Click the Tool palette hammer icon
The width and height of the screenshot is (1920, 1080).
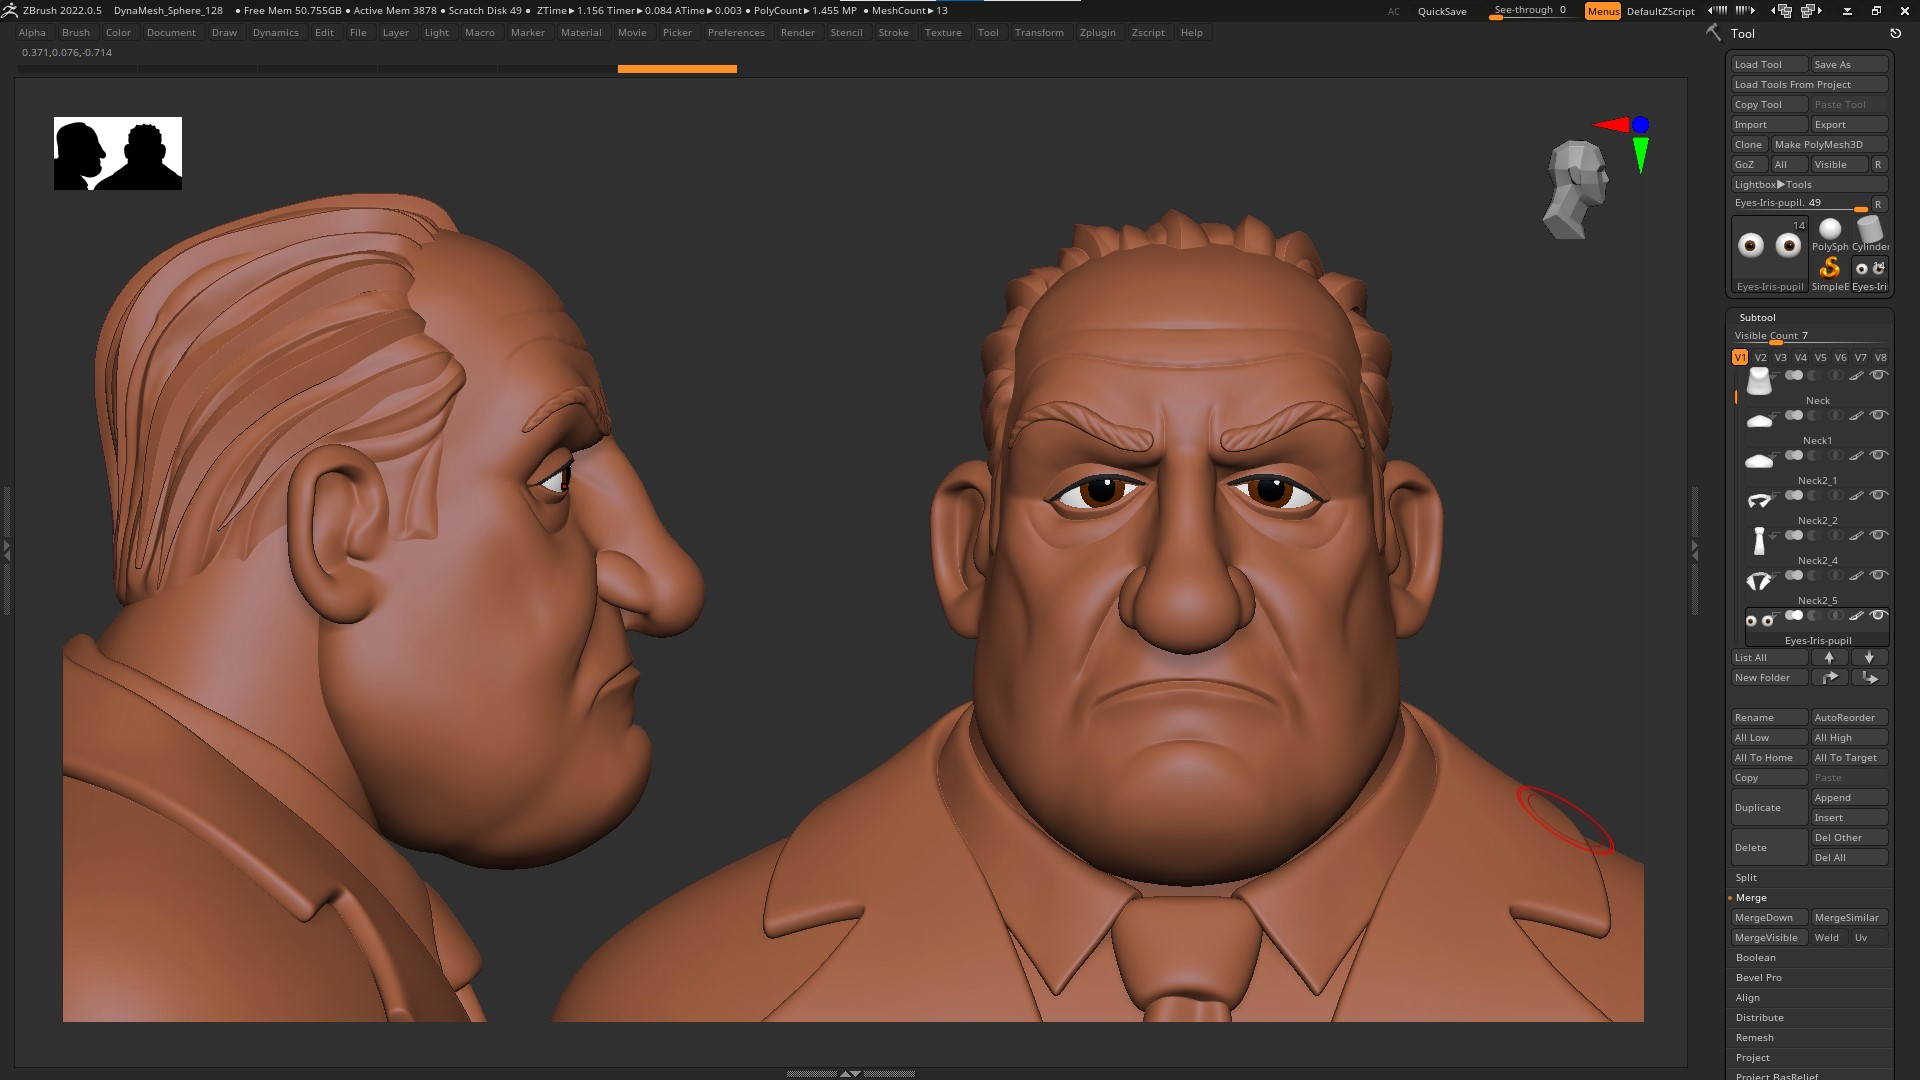(1713, 33)
